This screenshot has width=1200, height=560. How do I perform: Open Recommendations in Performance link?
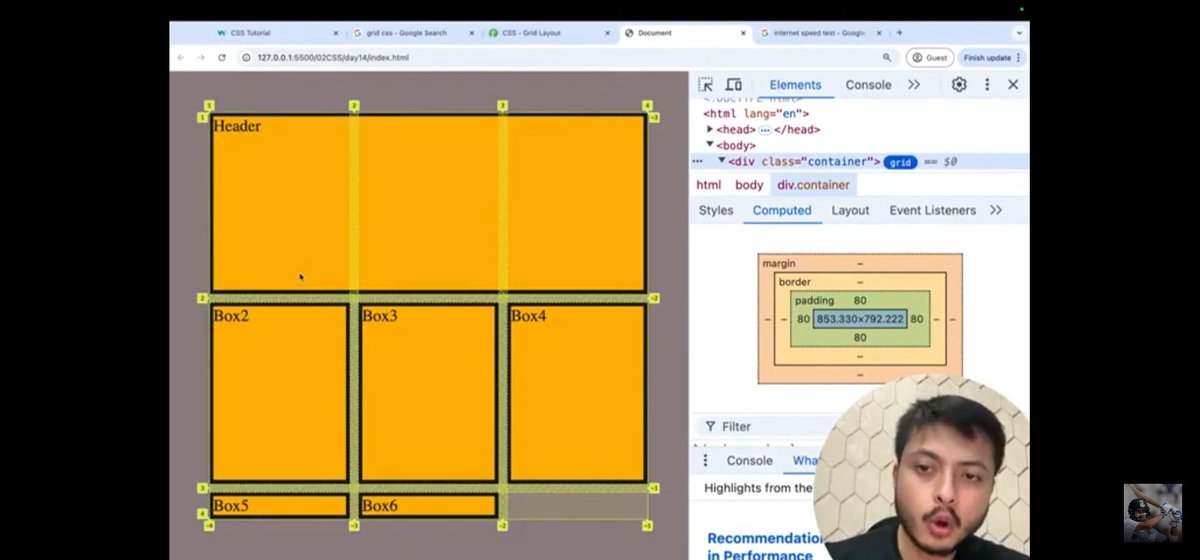765,547
